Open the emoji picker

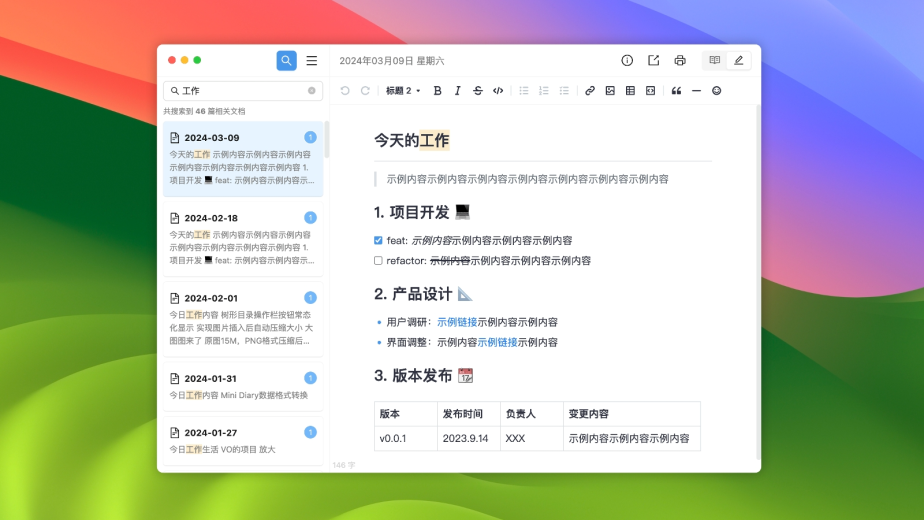(717, 91)
